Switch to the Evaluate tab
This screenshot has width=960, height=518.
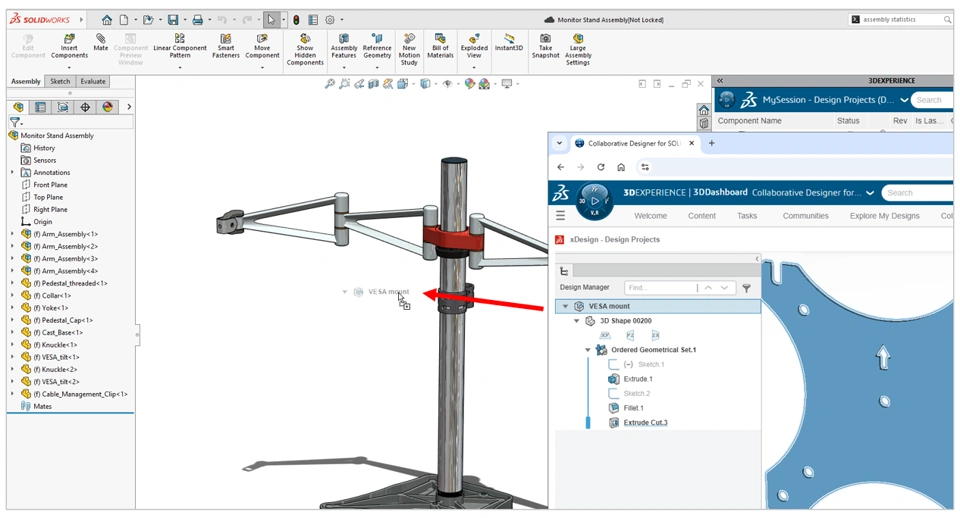click(93, 81)
